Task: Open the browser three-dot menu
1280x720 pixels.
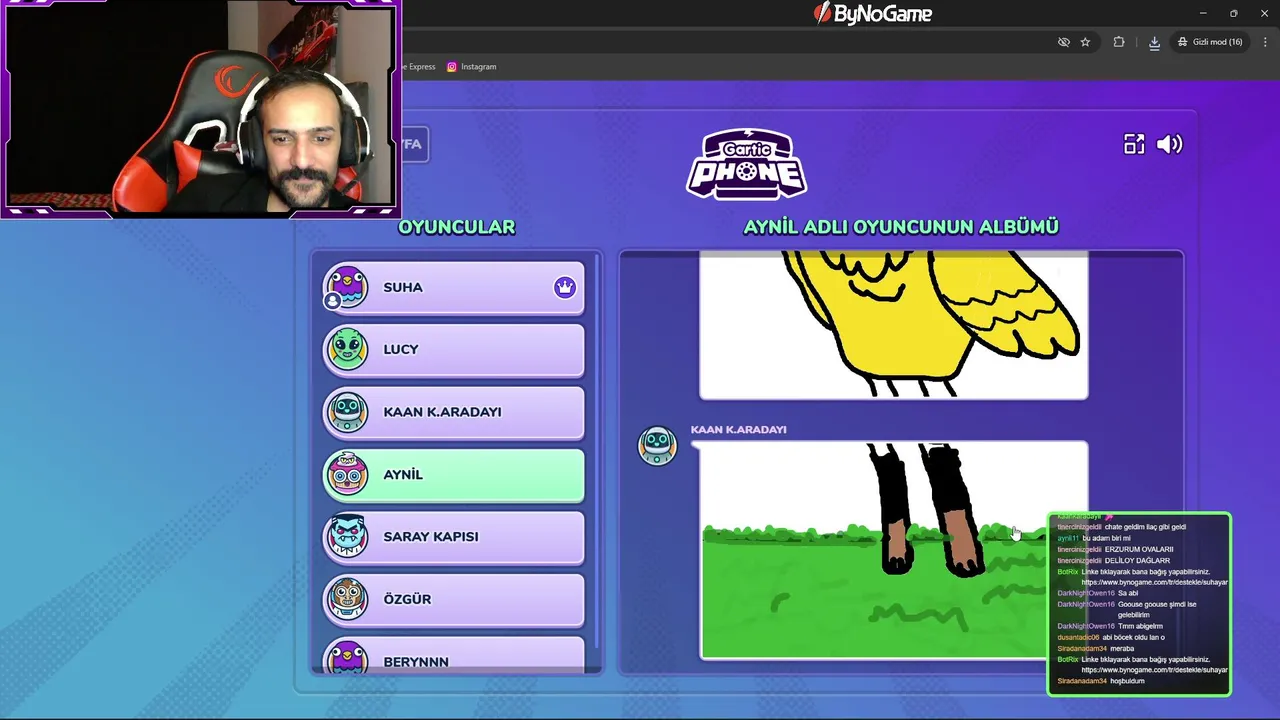Action: (x=1266, y=42)
